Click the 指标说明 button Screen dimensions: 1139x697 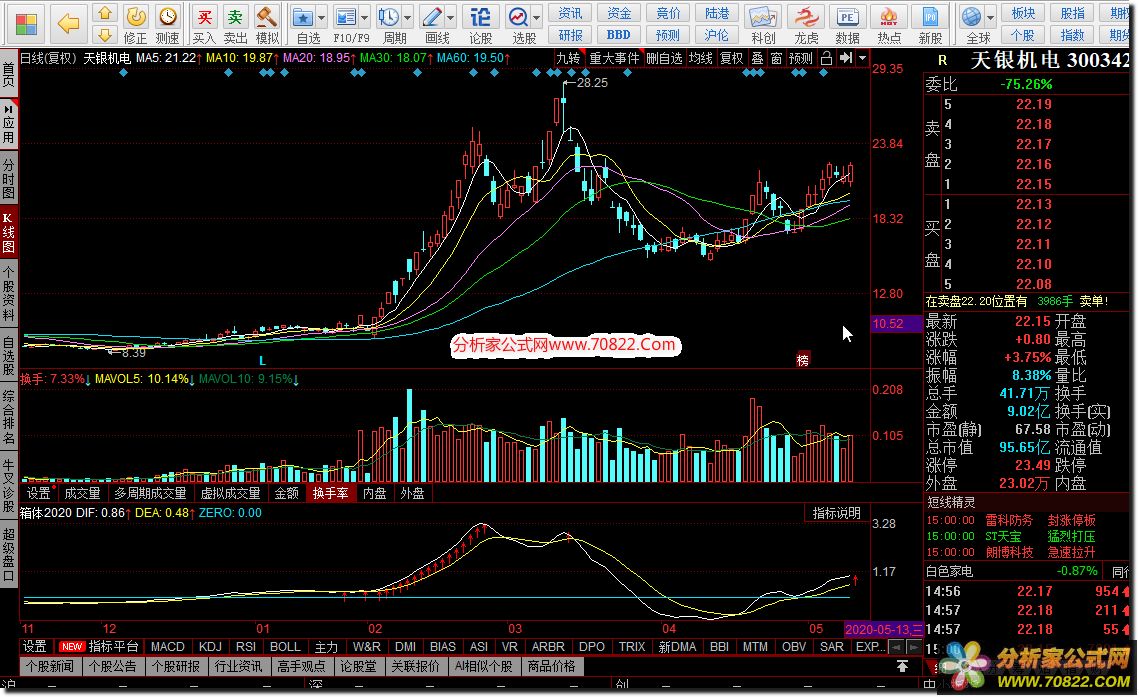coord(836,513)
